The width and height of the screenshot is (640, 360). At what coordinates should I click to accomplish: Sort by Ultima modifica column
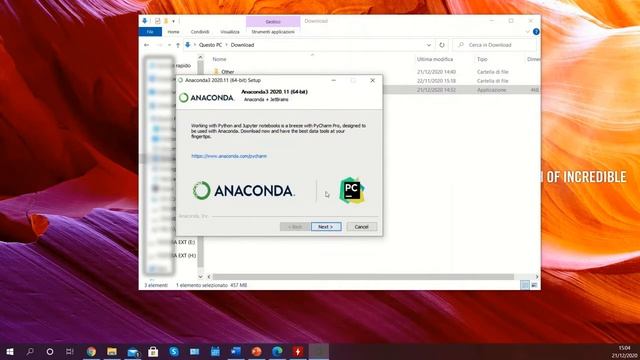tap(435, 59)
